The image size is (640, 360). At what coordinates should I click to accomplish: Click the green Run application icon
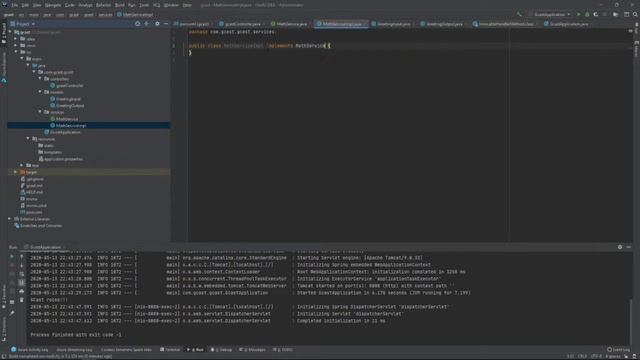(x=578, y=14)
